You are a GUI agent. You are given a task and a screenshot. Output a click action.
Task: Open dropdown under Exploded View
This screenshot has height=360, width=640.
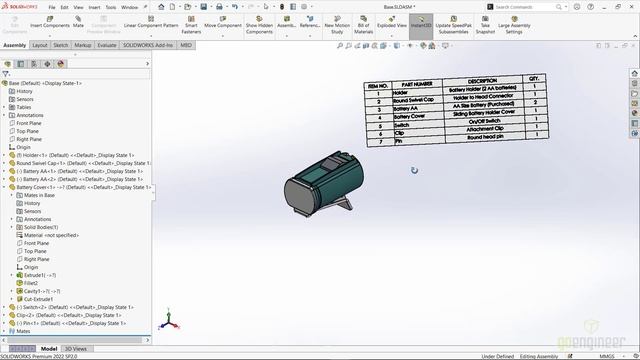coord(392,36)
